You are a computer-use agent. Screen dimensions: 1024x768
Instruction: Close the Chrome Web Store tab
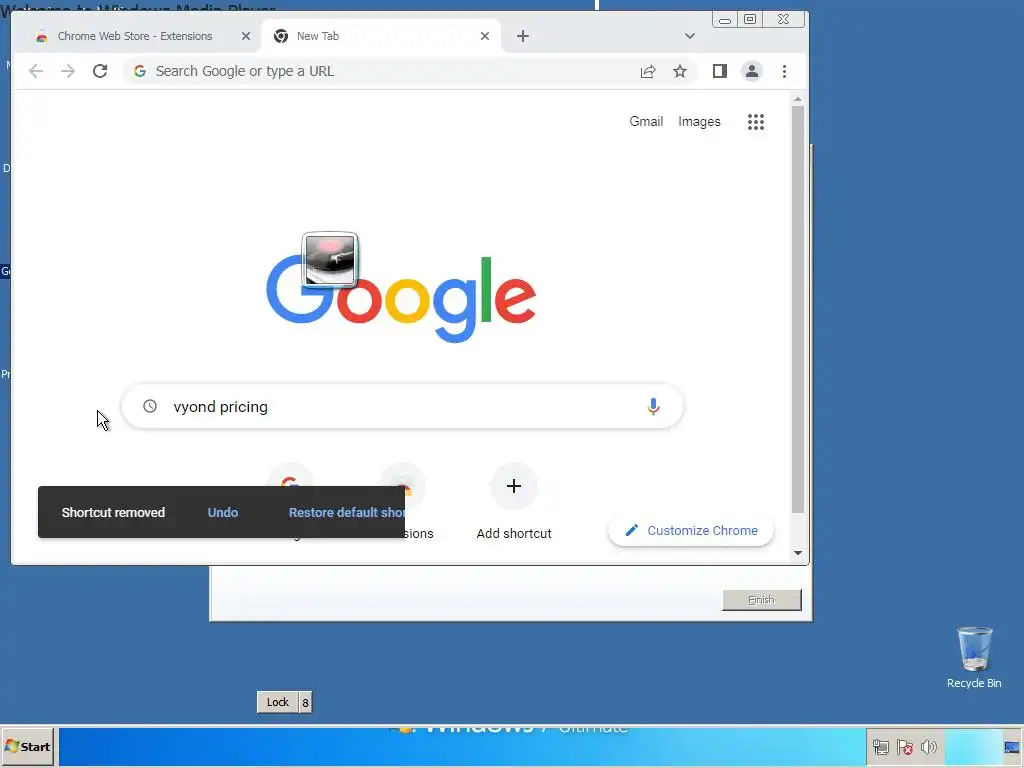pyautogui.click(x=246, y=36)
